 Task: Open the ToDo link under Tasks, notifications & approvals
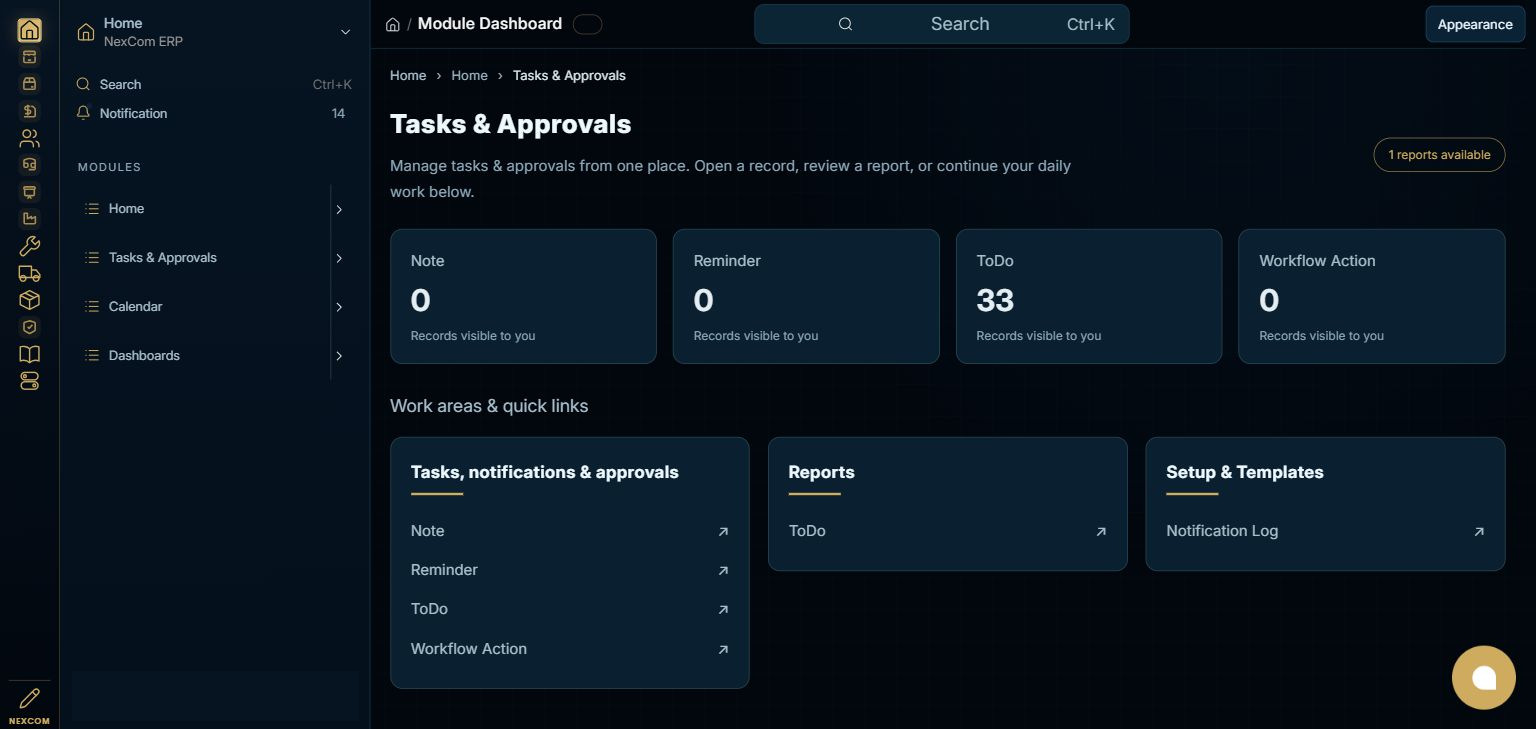570,609
